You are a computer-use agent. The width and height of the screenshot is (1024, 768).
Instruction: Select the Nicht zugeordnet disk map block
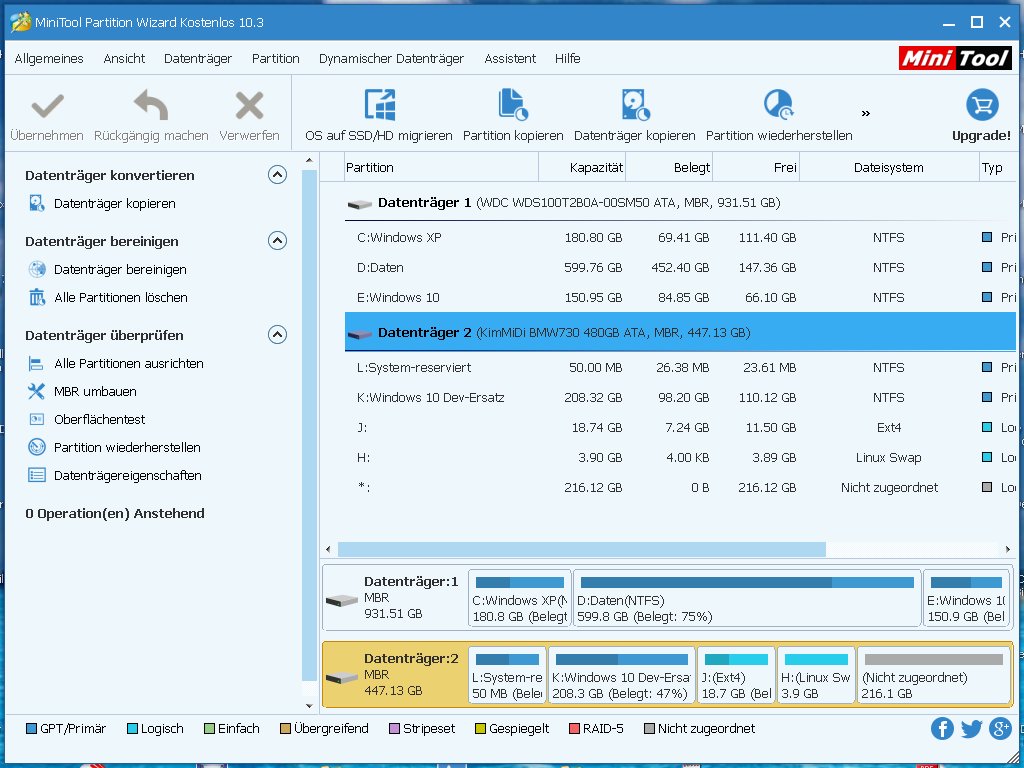[x=933, y=675]
